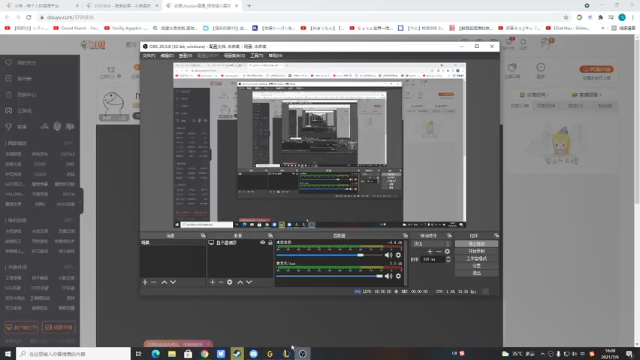640x360 pixels.
Task: Open the mic/Aux audio settings gear
Action: pyautogui.click(x=398, y=276)
